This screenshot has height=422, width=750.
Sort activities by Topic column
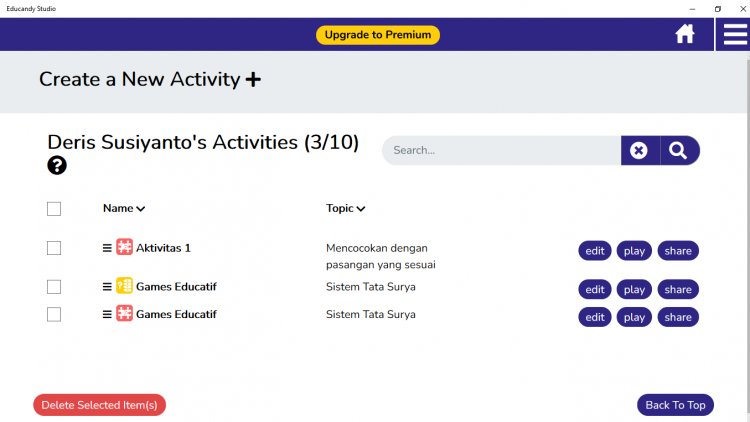tap(345, 209)
